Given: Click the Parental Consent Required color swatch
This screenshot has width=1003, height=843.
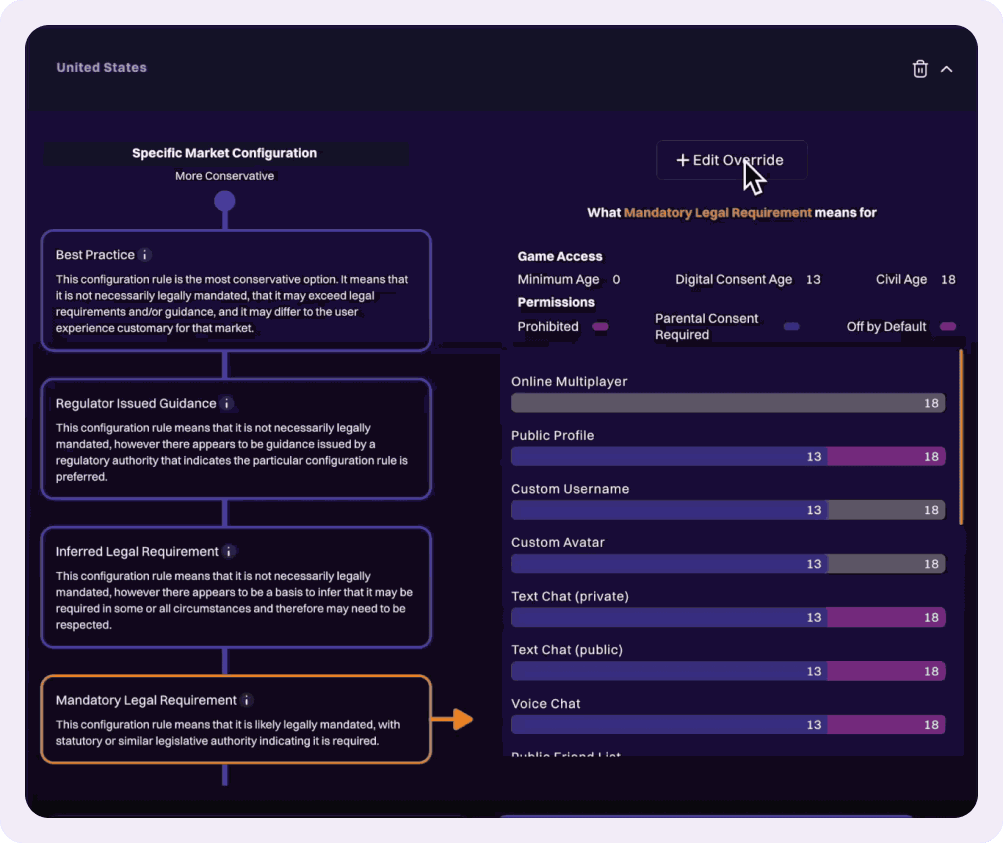Looking at the screenshot, I should tap(791, 327).
